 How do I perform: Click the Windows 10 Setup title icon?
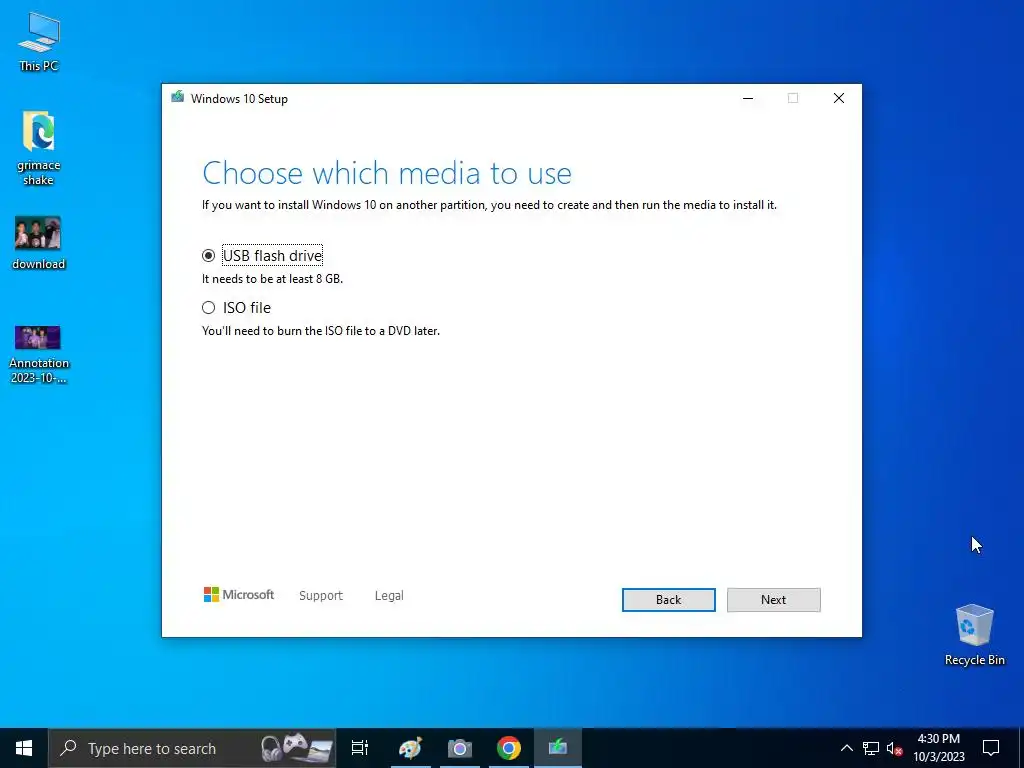(177, 97)
